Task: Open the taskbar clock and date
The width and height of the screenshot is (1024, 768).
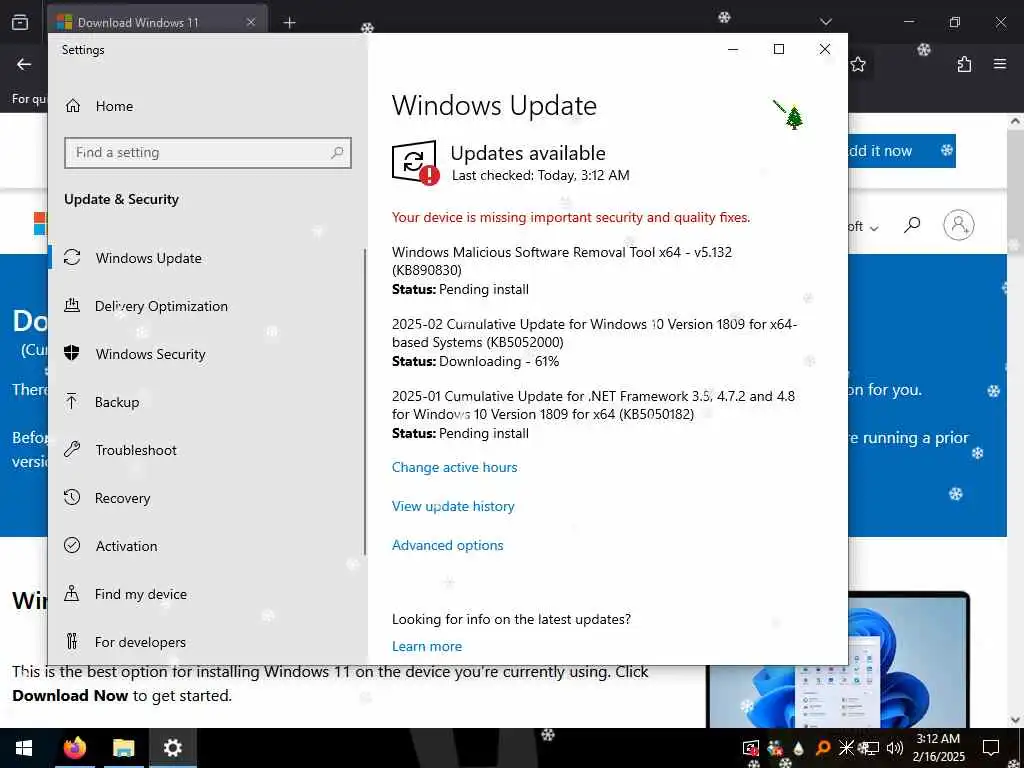Action: coord(938,748)
